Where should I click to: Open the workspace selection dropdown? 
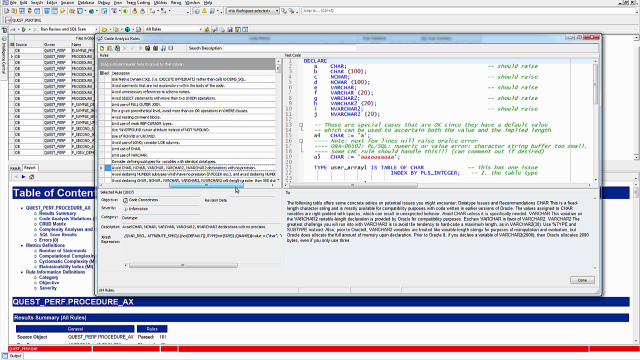(x=277, y=11)
